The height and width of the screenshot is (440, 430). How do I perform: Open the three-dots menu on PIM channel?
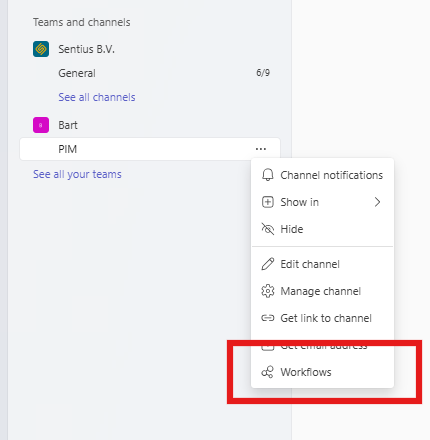pos(261,149)
